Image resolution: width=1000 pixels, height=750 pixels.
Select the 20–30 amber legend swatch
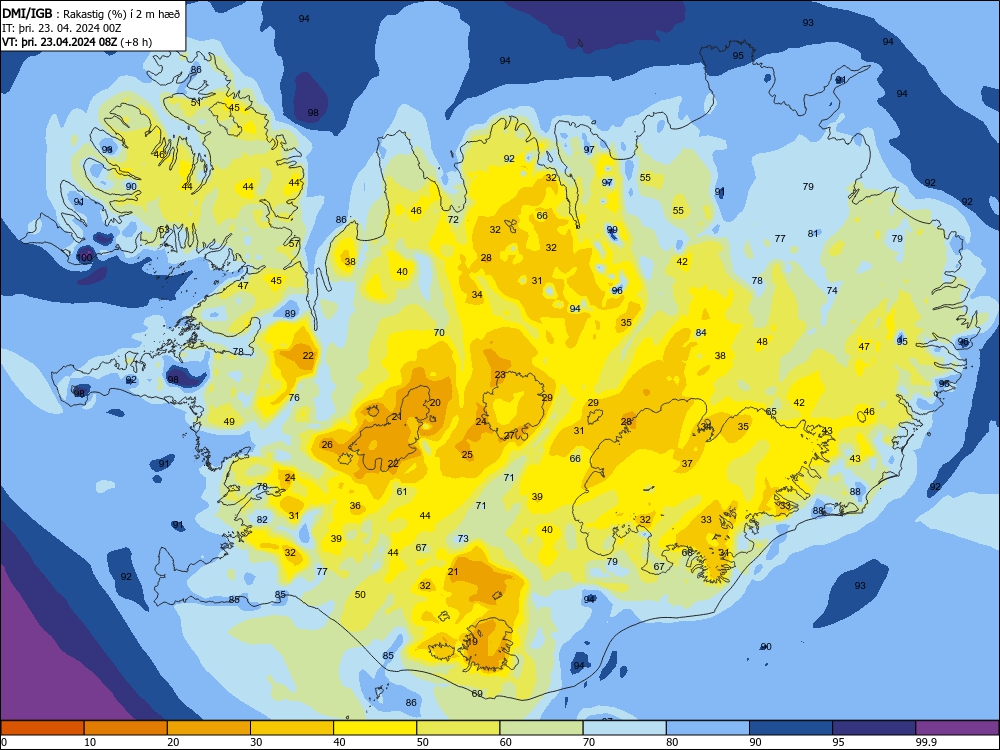[209, 728]
